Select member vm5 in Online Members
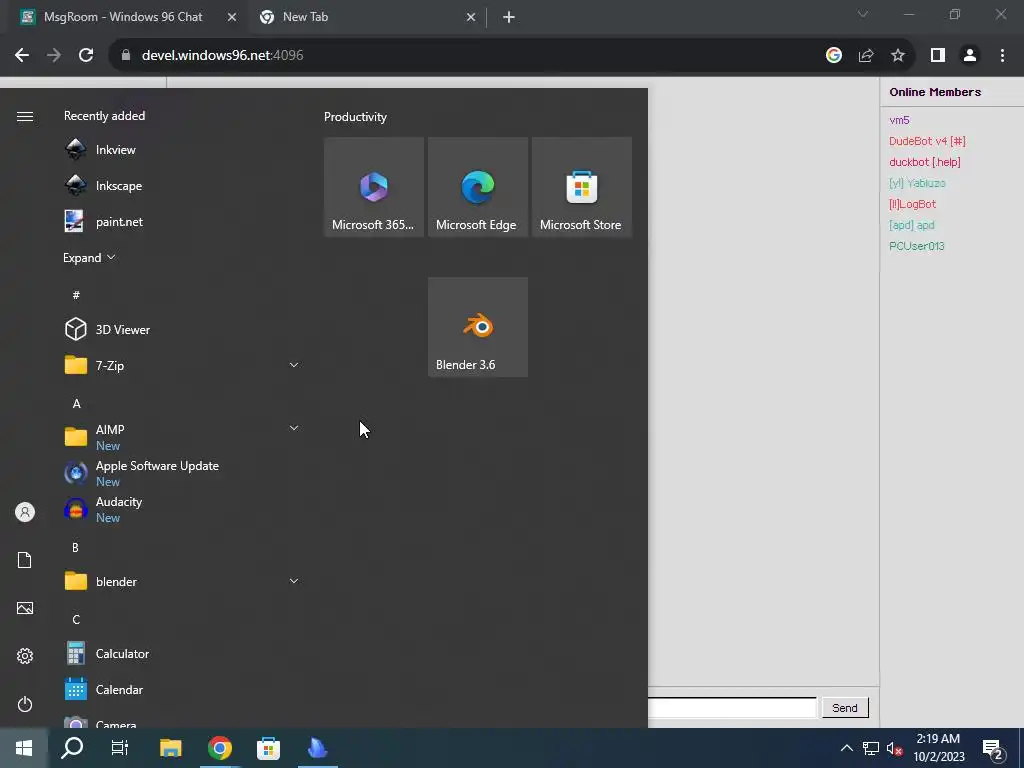Viewport: 1024px width, 768px height. click(899, 120)
